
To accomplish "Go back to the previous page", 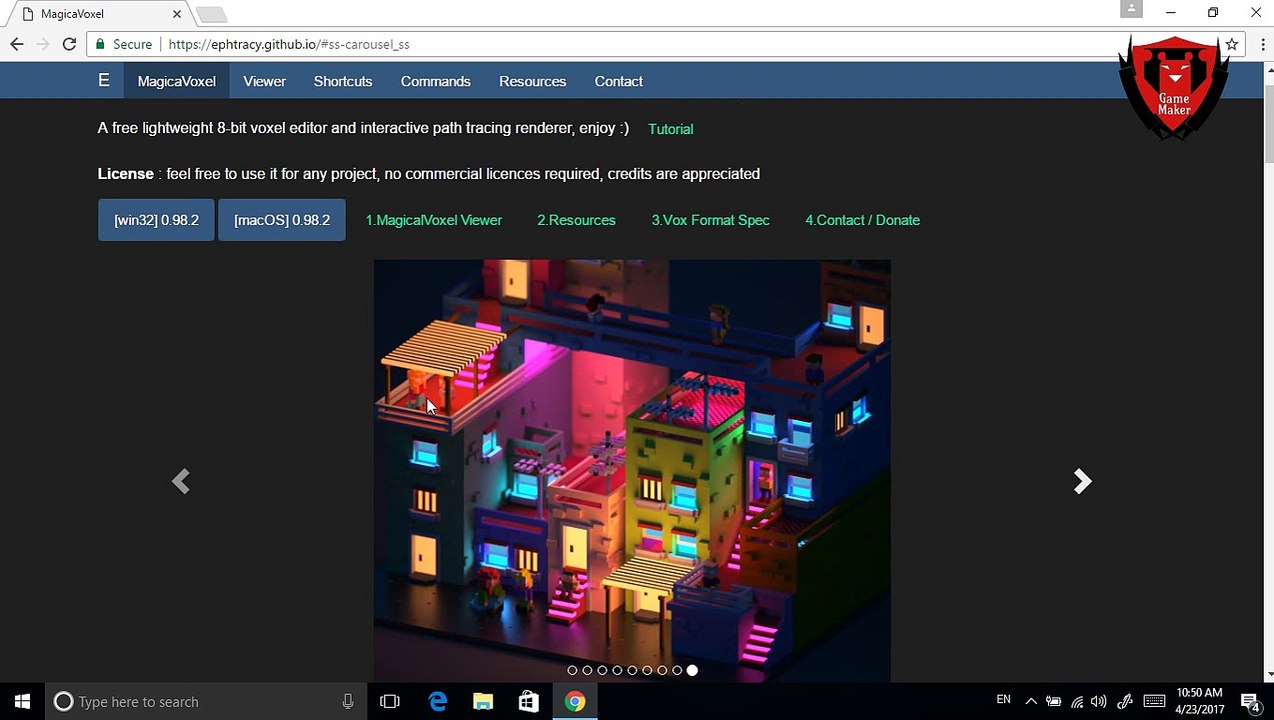I will point(17,44).
